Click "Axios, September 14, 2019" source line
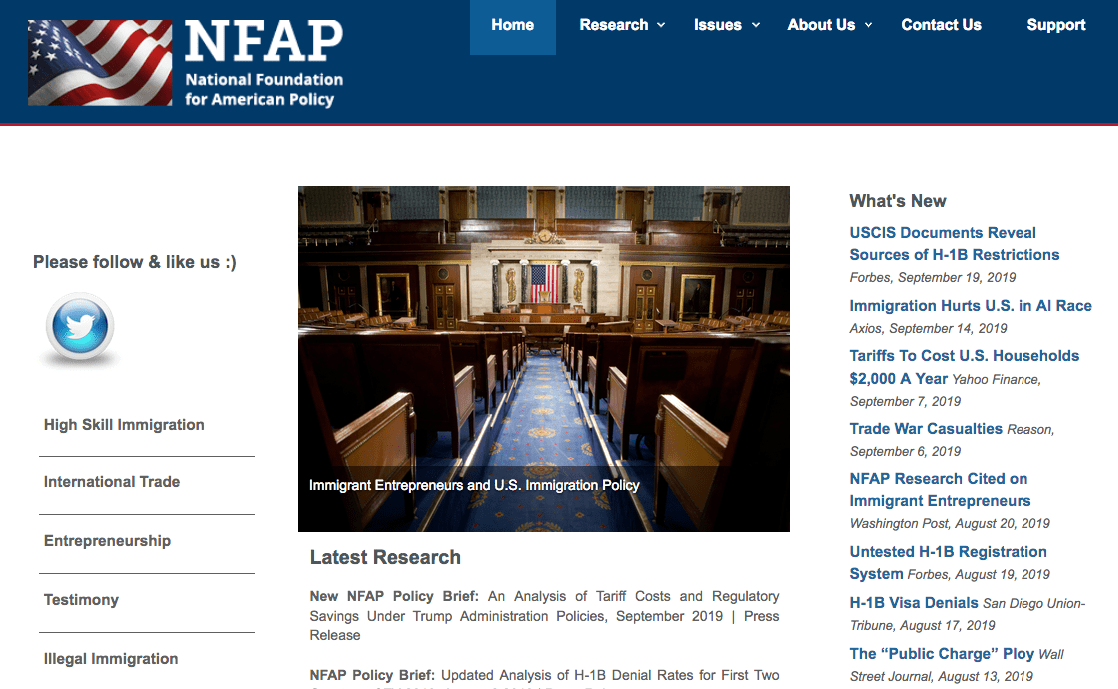The height and width of the screenshot is (689, 1118). (928, 328)
